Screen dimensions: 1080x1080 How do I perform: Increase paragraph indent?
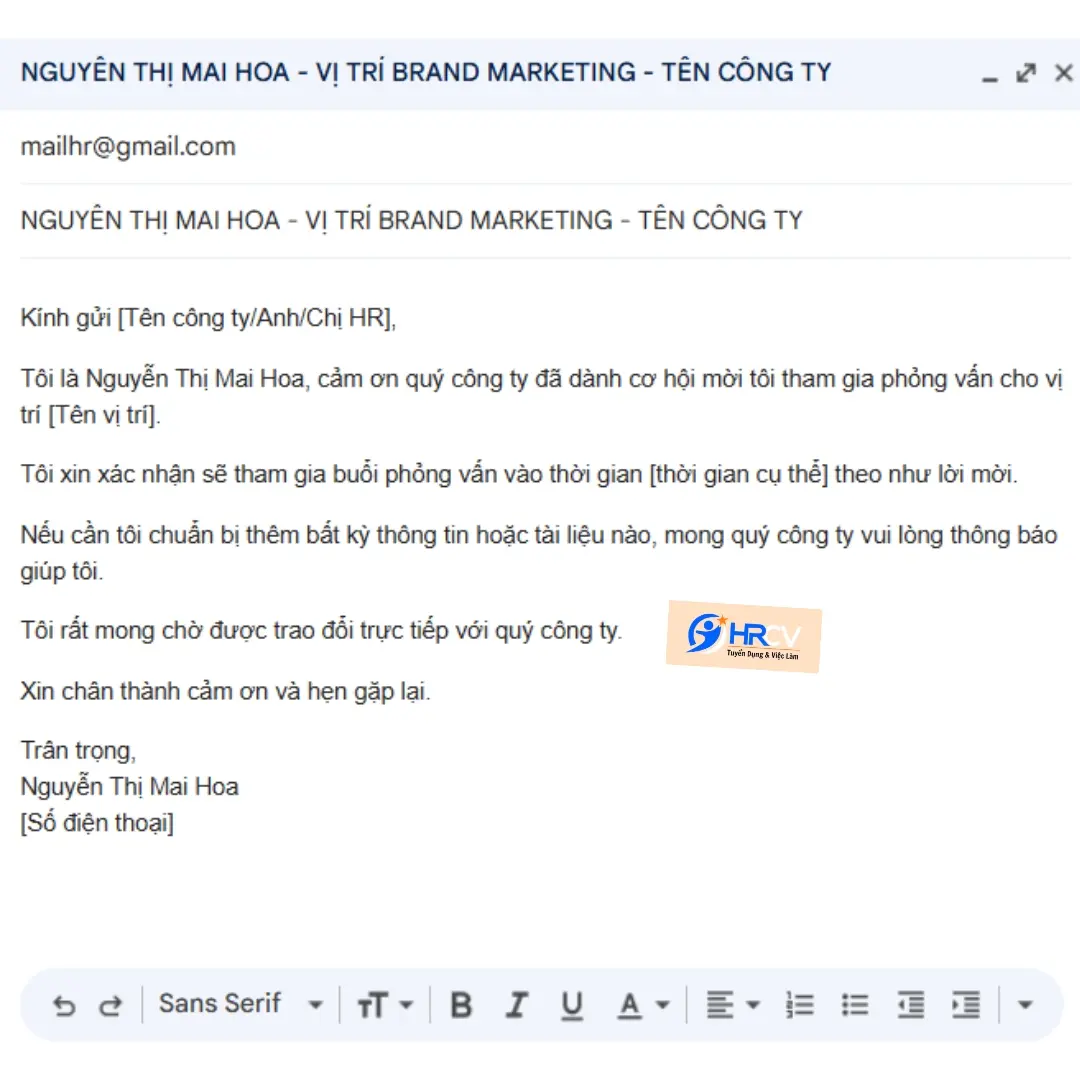click(966, 1006)
